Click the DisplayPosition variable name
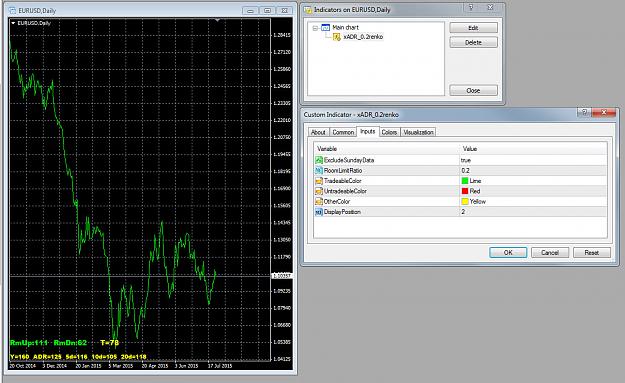 click(x=342, y=212)
